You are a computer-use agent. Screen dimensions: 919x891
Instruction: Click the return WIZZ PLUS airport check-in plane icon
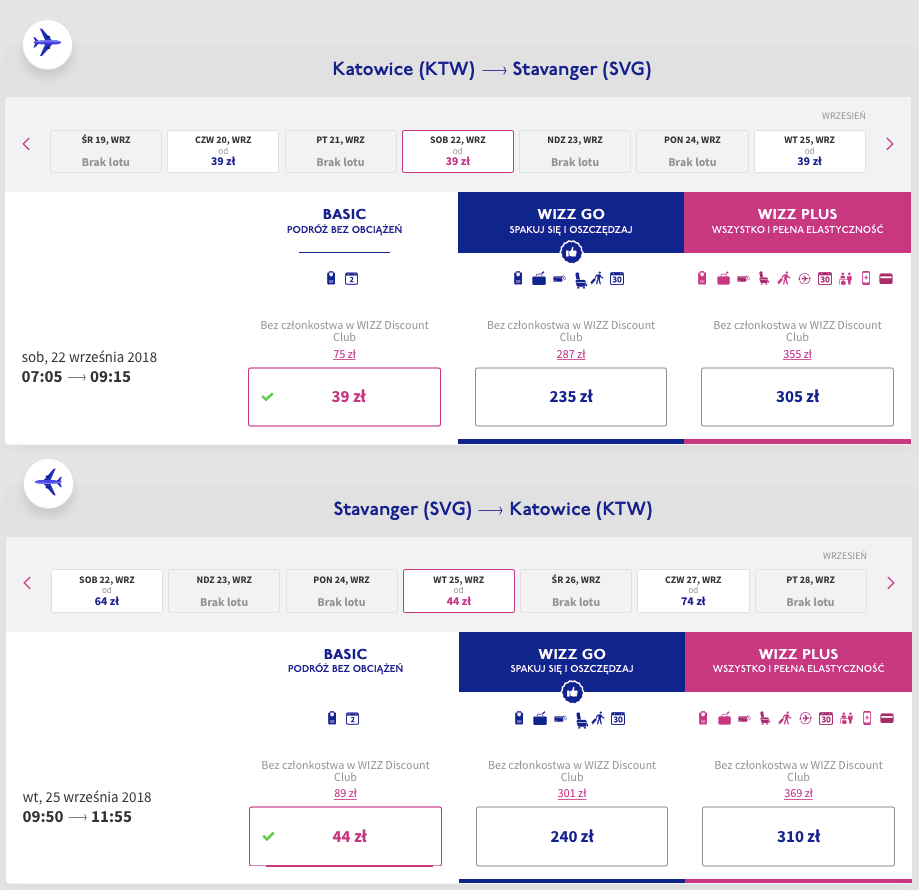coord(806,719)
